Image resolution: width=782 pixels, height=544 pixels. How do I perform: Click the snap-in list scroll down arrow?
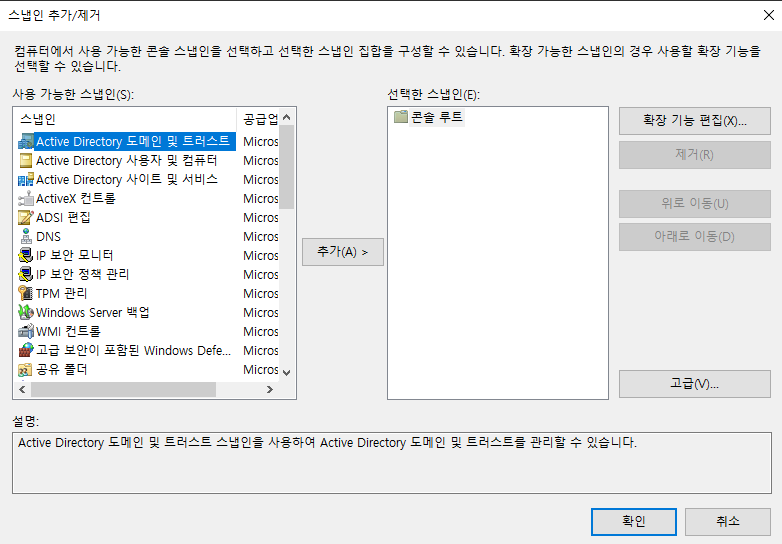tap(286, 372)
